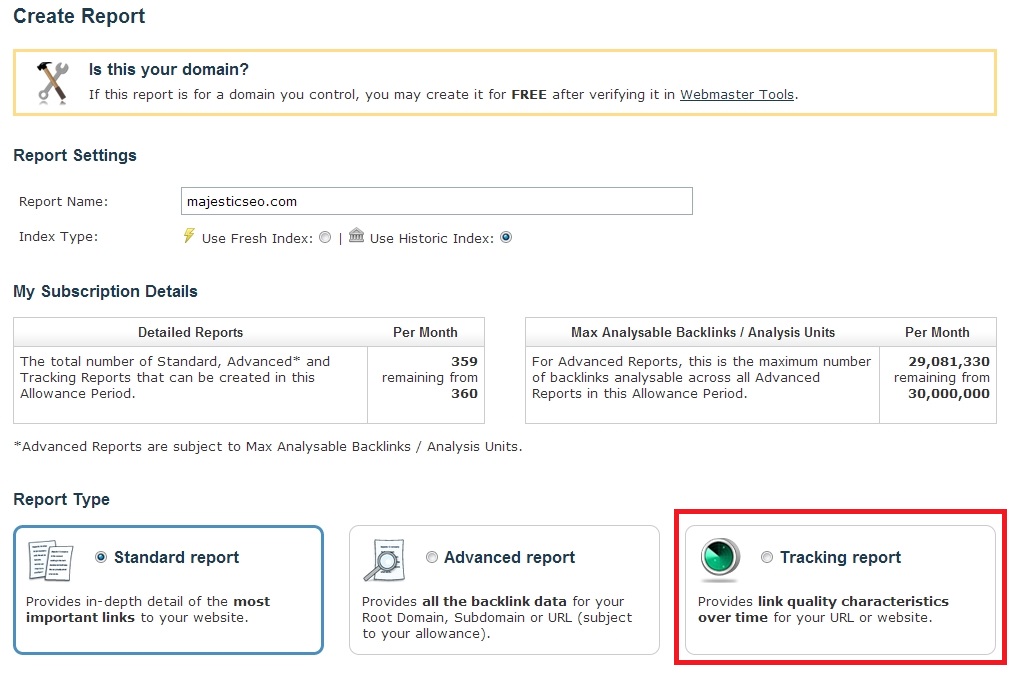The height and width of the screenshot is (675, 1010).
Task: Choose the Standard report radio option
Action: (x=101, y=557)
